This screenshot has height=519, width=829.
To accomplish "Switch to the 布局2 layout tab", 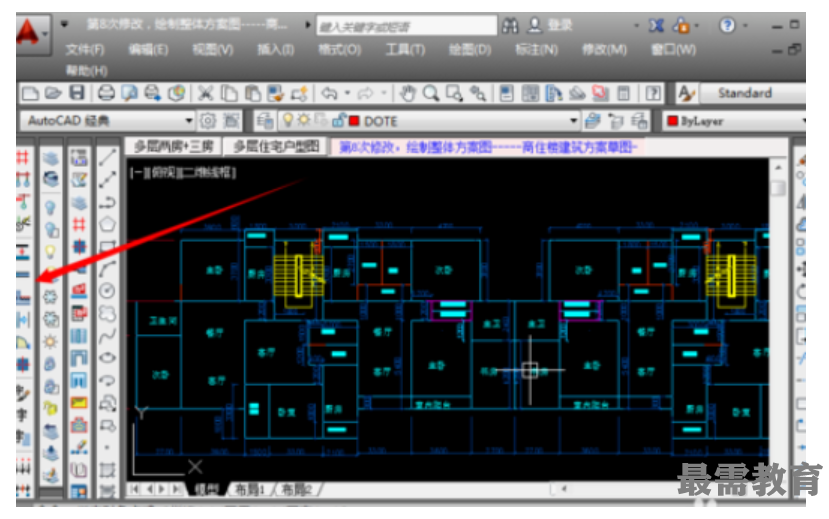I will (296, 490).
